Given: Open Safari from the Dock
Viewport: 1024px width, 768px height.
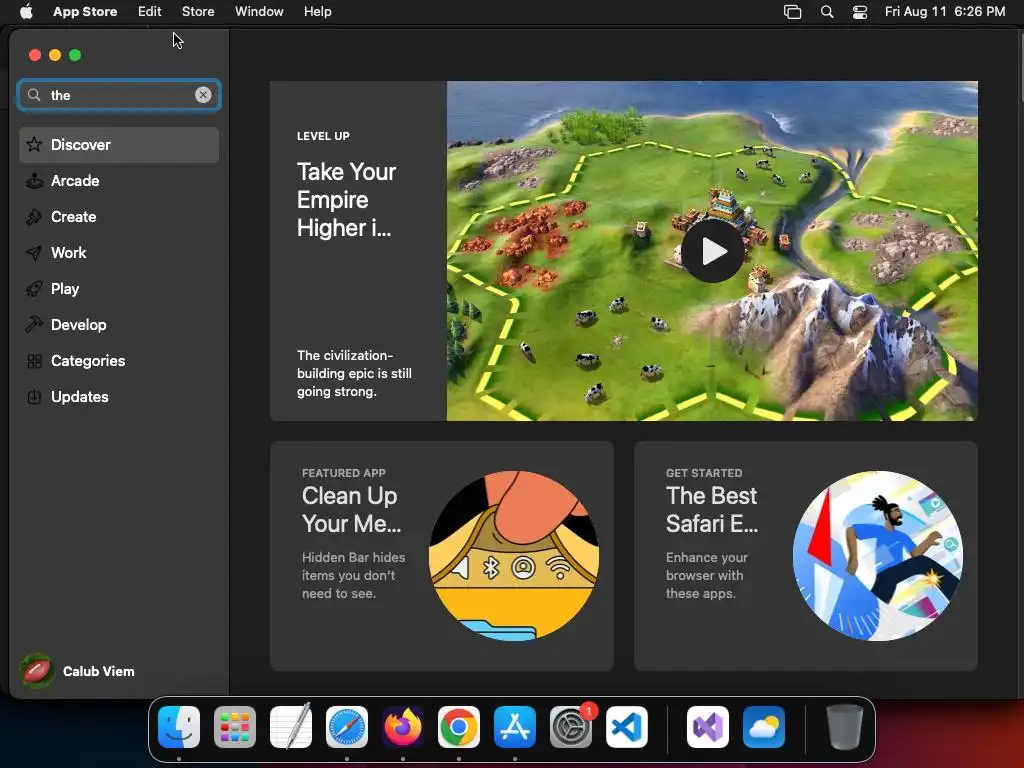Looking at the screenshot, I should 347,727.
